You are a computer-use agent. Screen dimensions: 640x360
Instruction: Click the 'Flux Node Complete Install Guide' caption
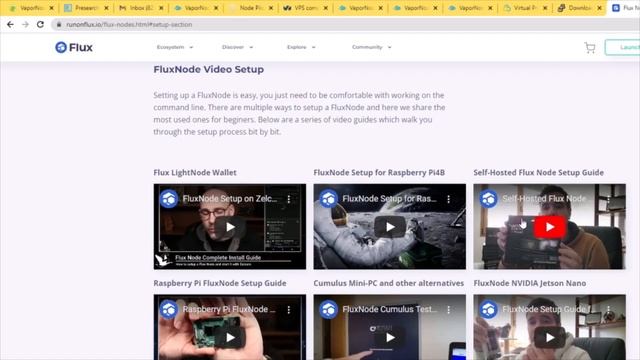(x=218, y=258)
